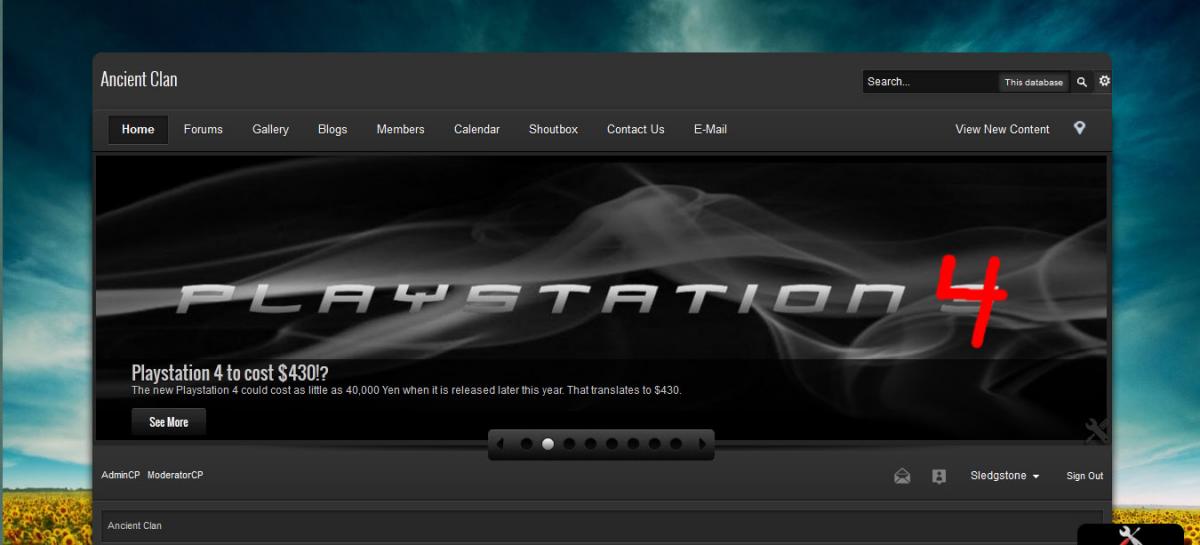Image resolution: width=1200 pixels, height=545 pixels.
Task: Focus the Search input field
Action: pos(930,82)
